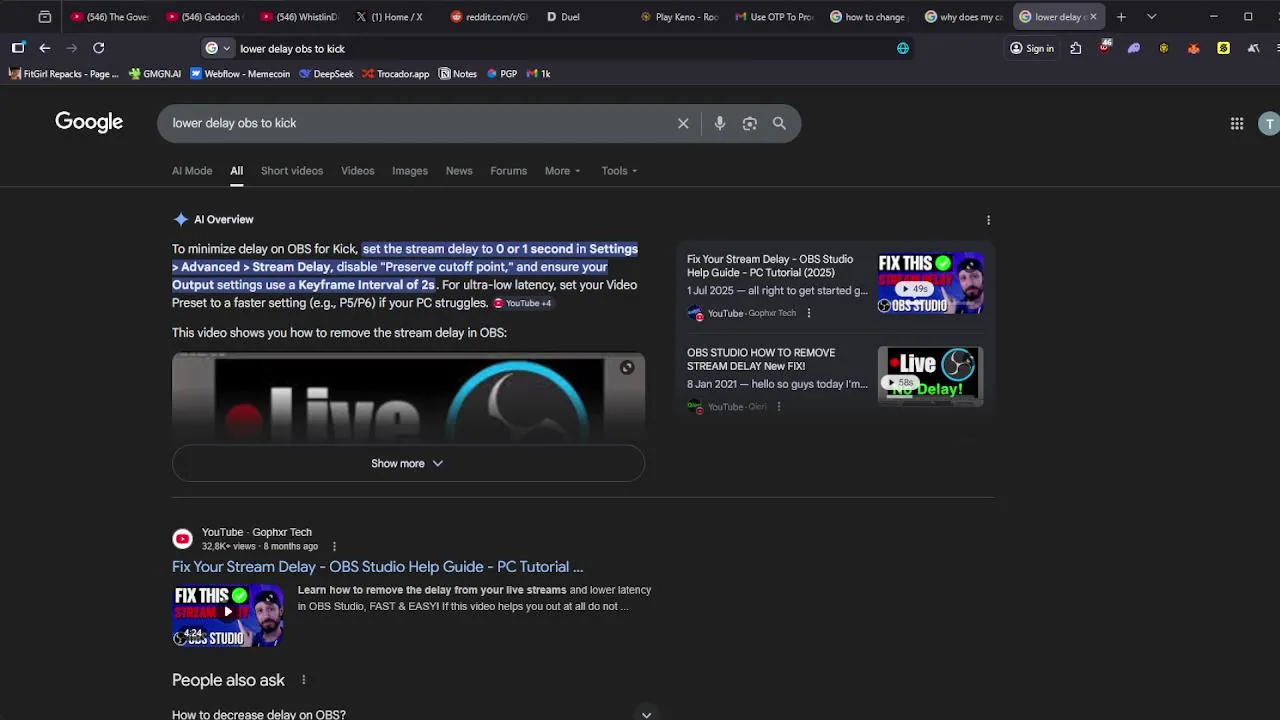
Task: Open the Tools dropdown
Action: (x=619, y=171)
